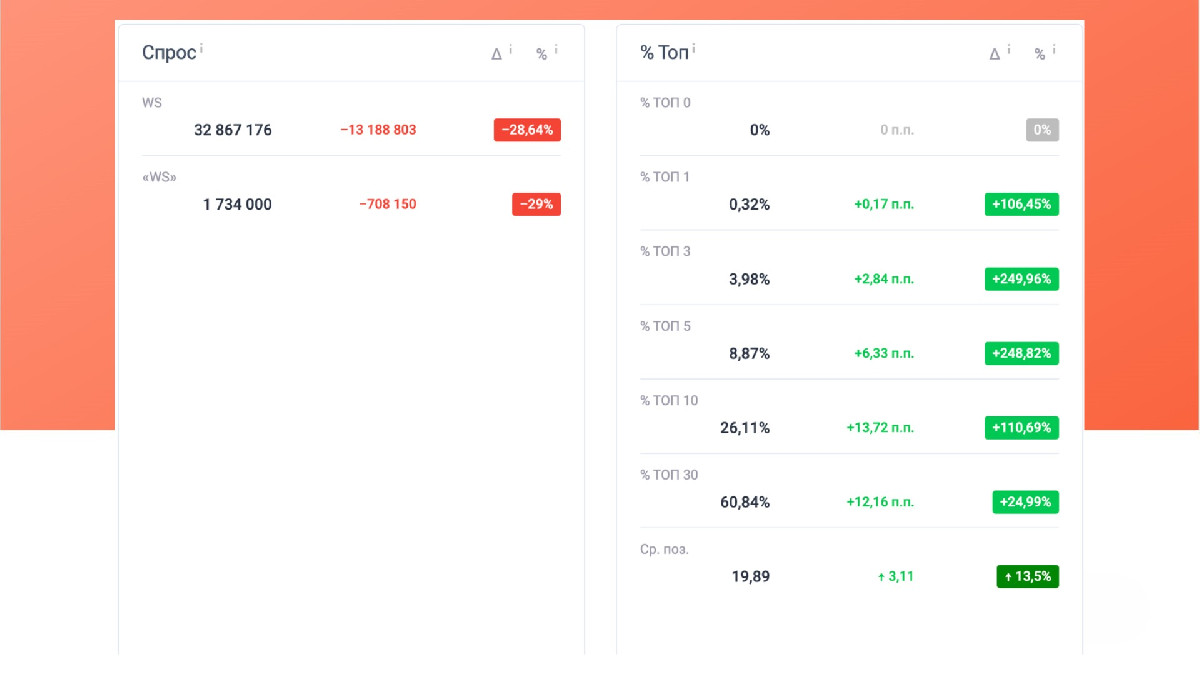Click the Ср. поз. row label
Viewport: 1200px width, 675px height.
pyautogui.click(x=665, y=550)
